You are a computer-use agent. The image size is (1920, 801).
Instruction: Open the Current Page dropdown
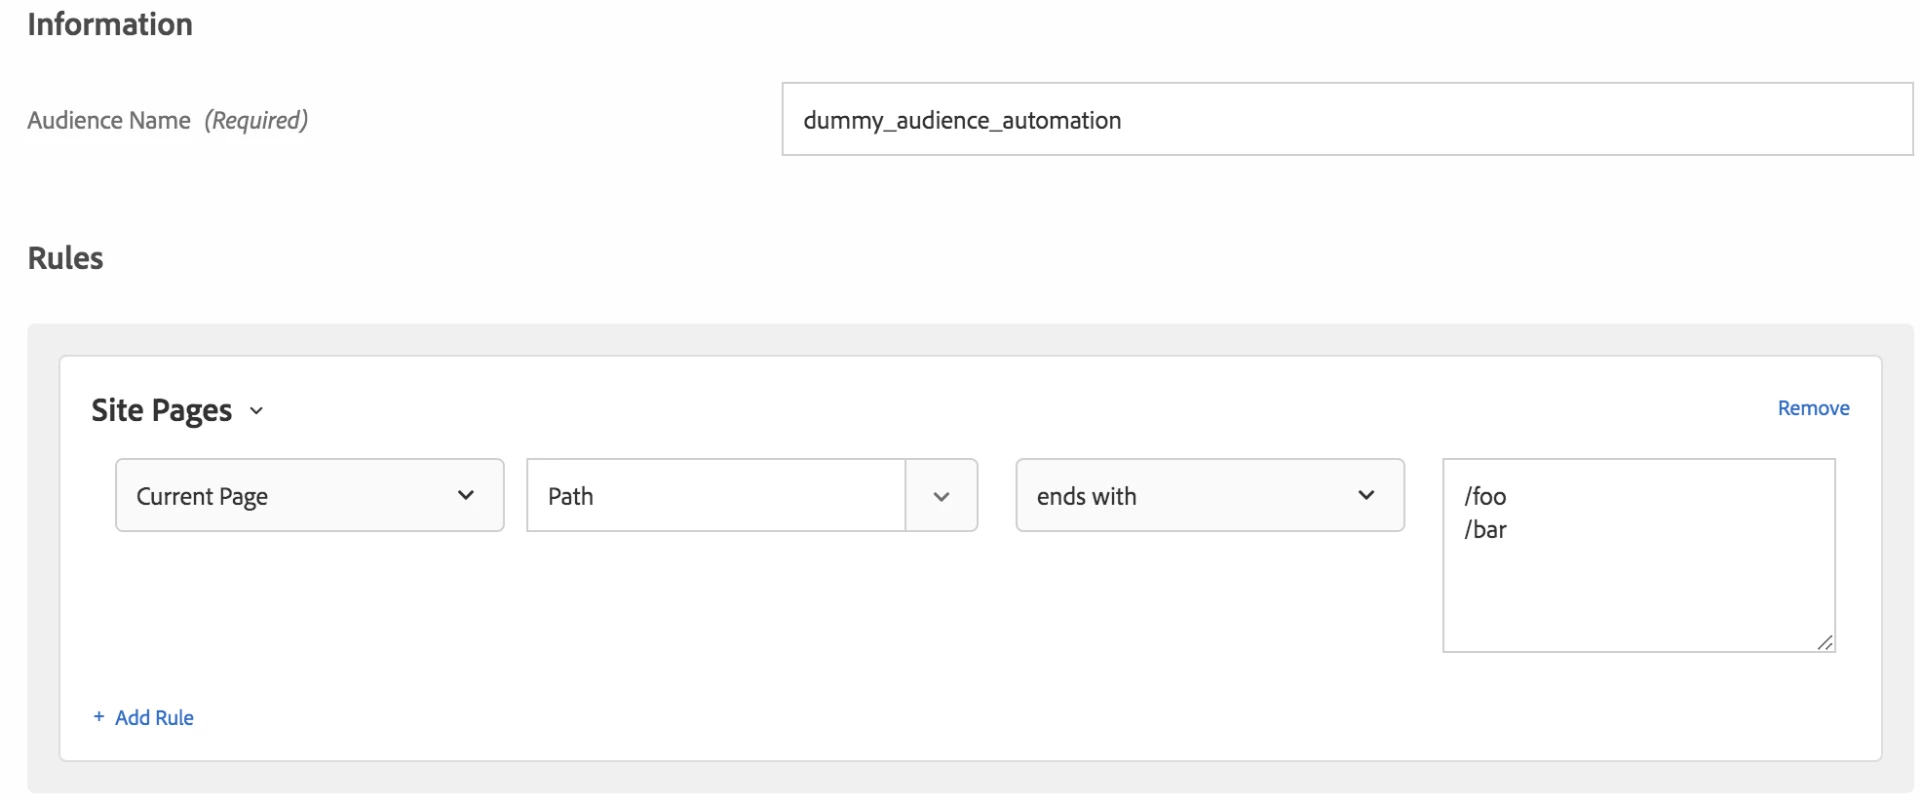pyautogui.click(x=309, y=496)
